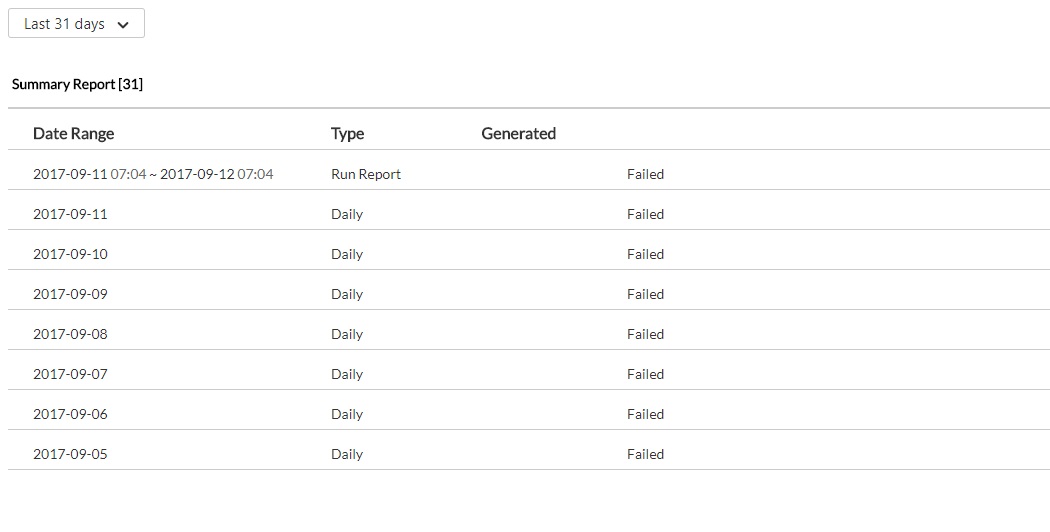Screen dimensions: 1050x532
Task: Click the Run Report type label
Action: pyautogui.click(x=365, y=174)
